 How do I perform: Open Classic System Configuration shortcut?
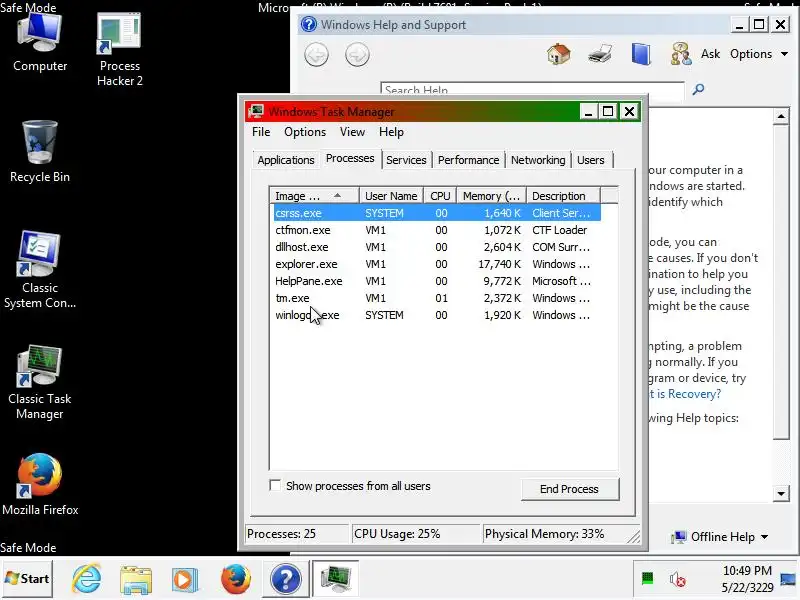(x=40, y=269)
